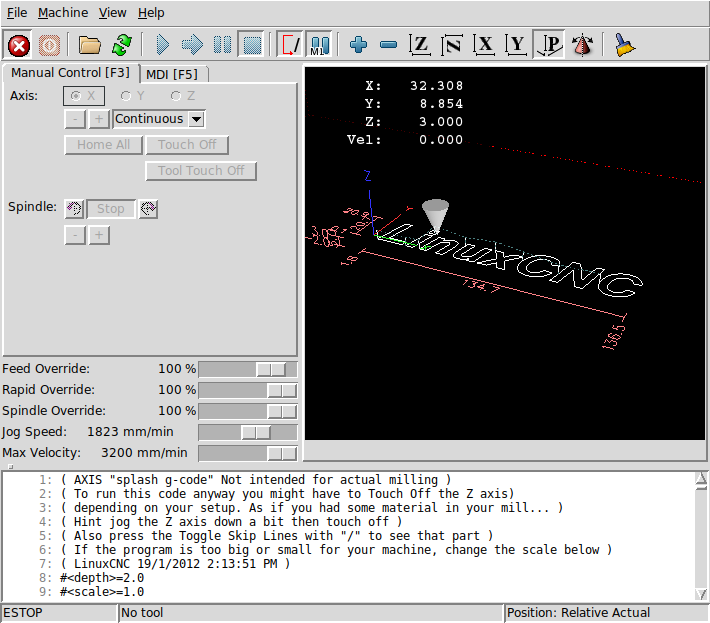Screen dimensions: 710x623
Task: Switch to MDI tab
Action: 172,74
